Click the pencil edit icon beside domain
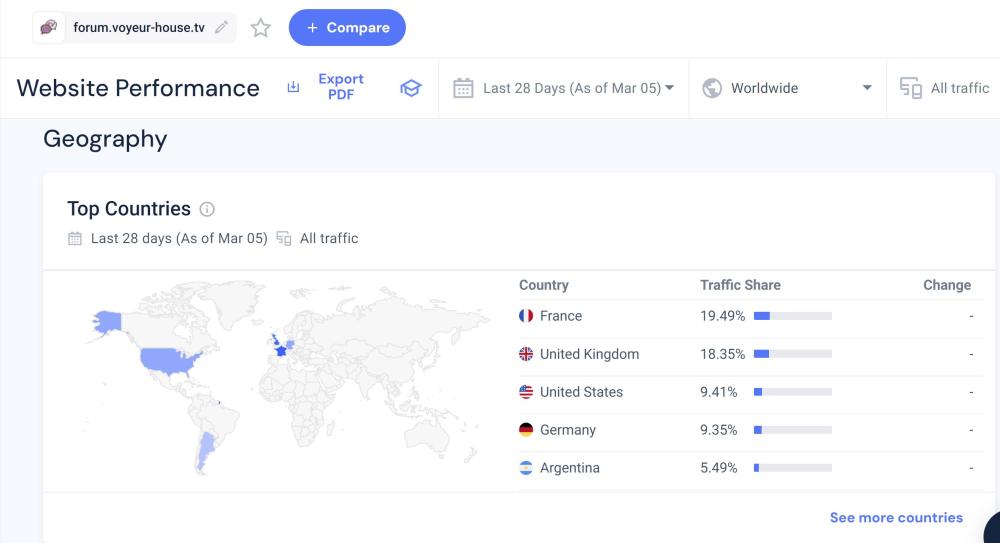The image size is (1000, 543). [221, 28]
